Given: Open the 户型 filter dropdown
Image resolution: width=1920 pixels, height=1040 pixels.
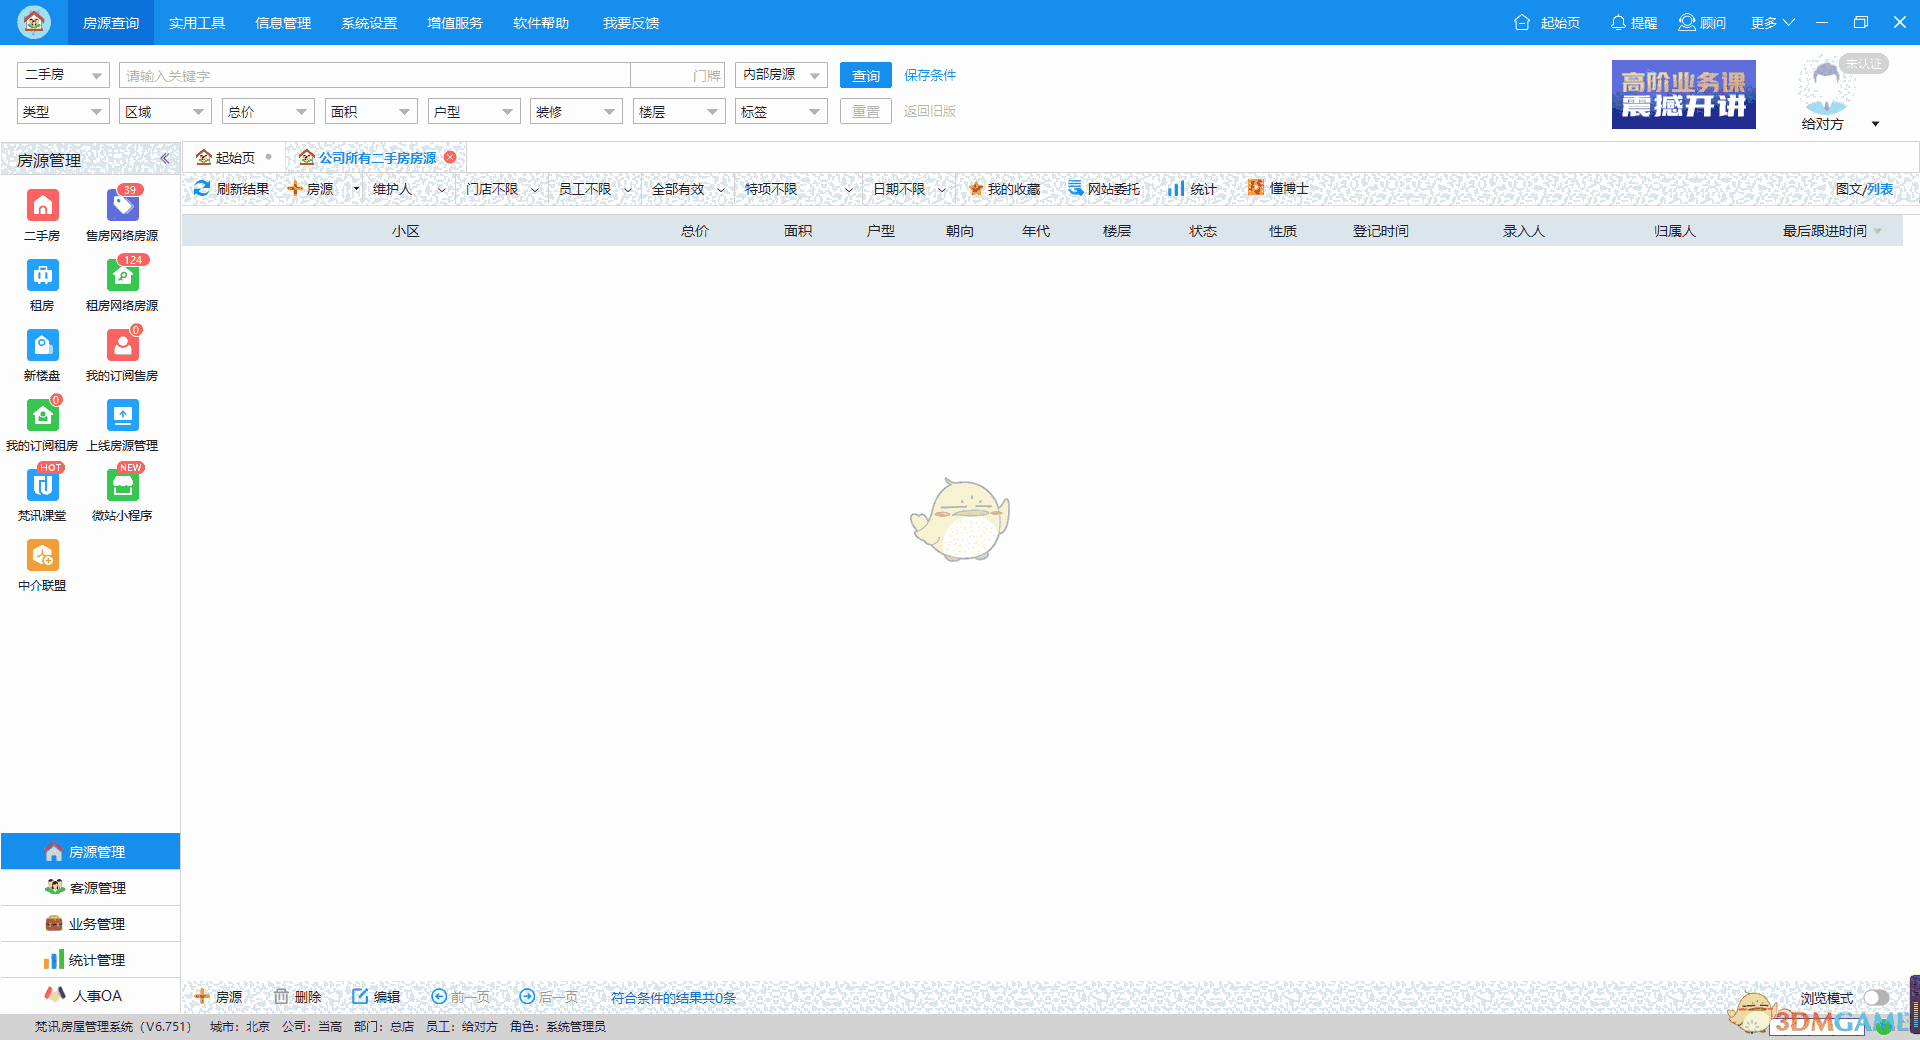Looking at the screenshot, I should click(474, 112).
